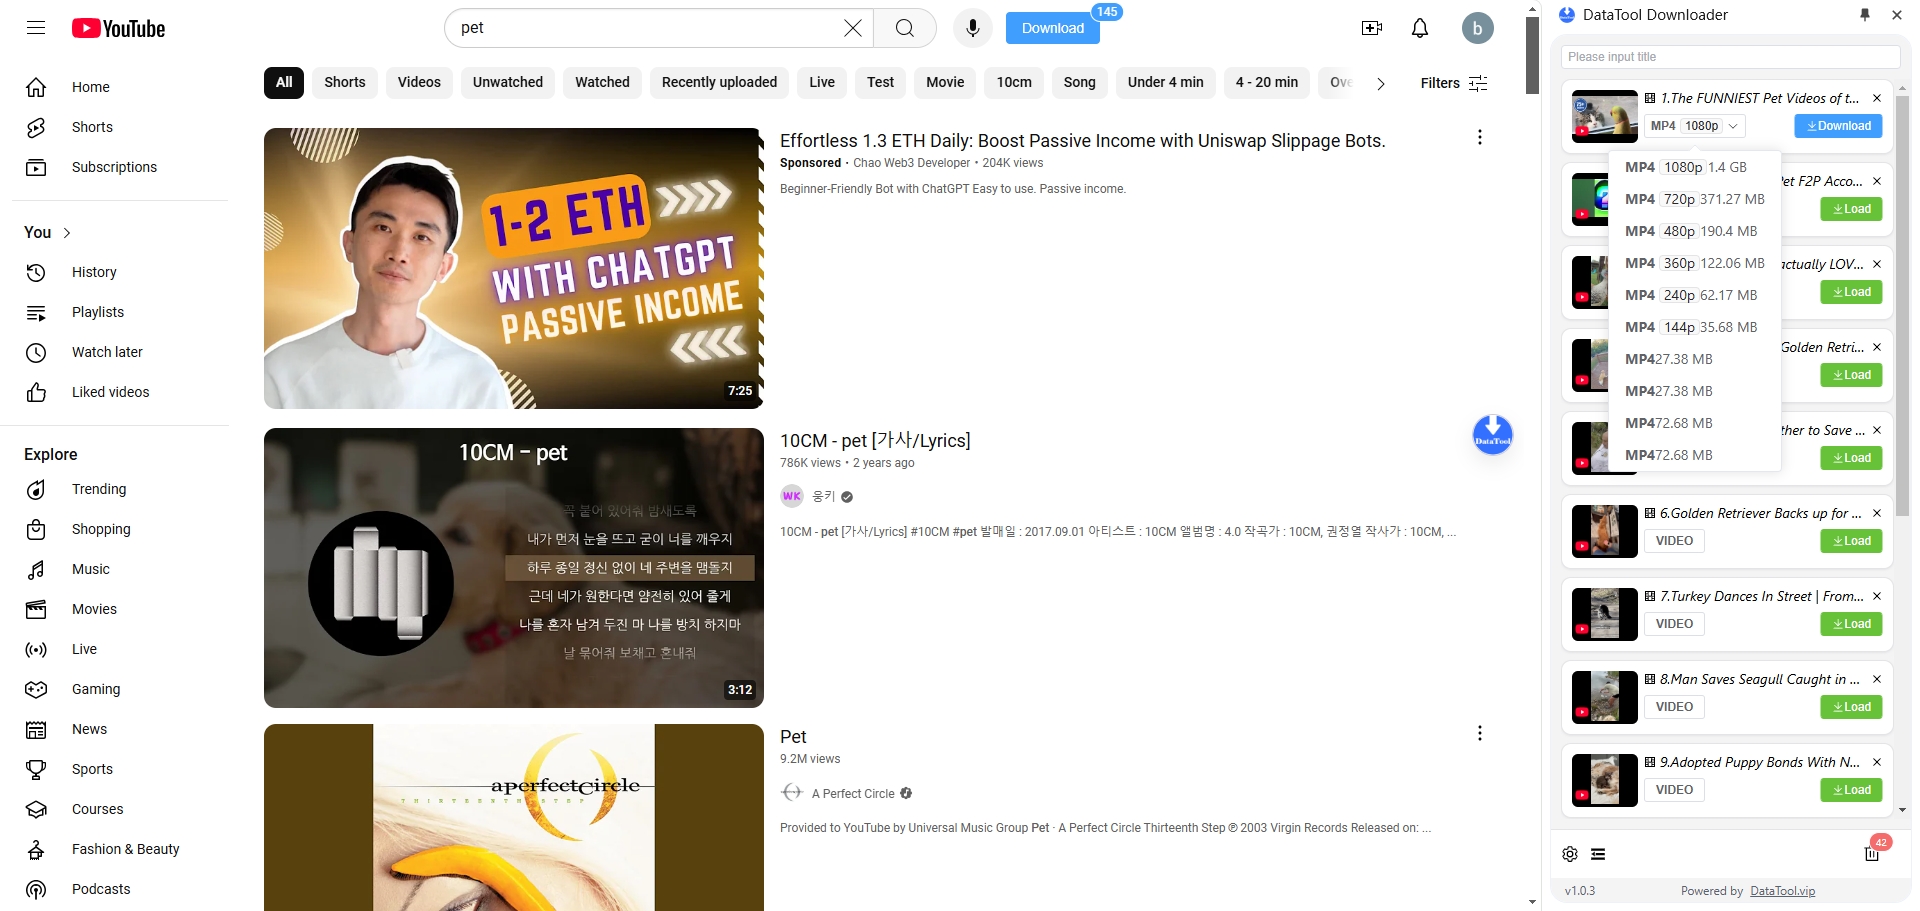Load the Golden Retriever Backs up item
Screen dimensions: 1920x911
(1851, 541)
